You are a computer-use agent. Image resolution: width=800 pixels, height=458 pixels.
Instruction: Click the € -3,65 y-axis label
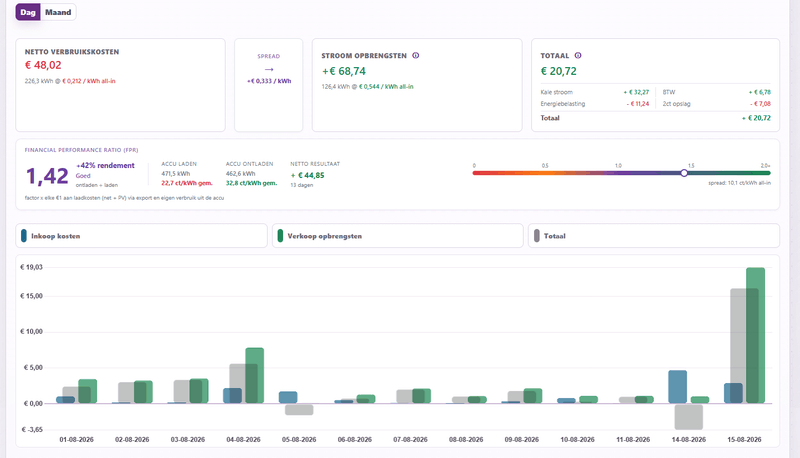(x=32, y=429)
